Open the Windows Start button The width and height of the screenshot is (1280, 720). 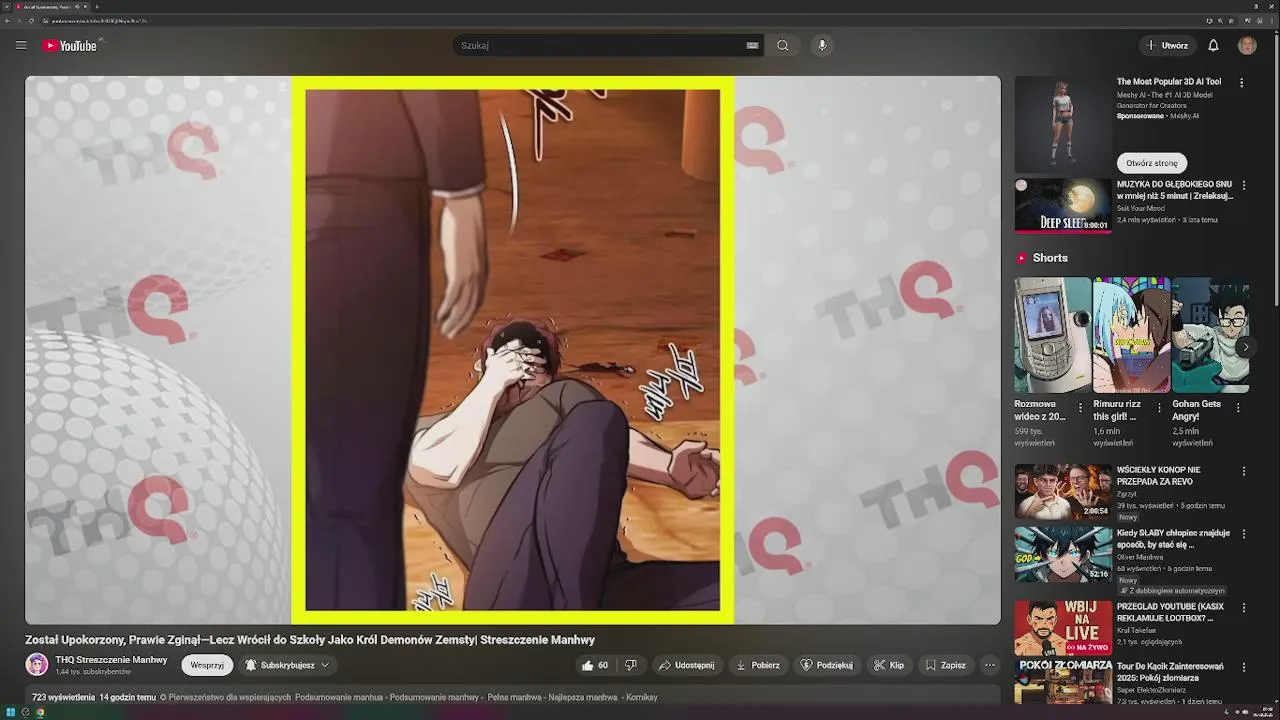click(x=11, y=712)
